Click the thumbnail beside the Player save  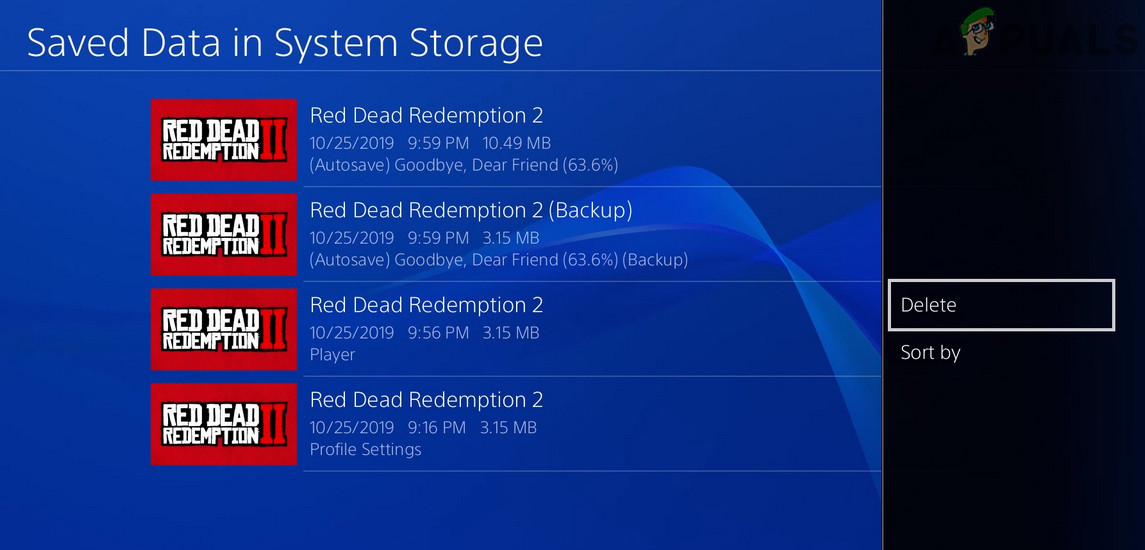[224, 329]
